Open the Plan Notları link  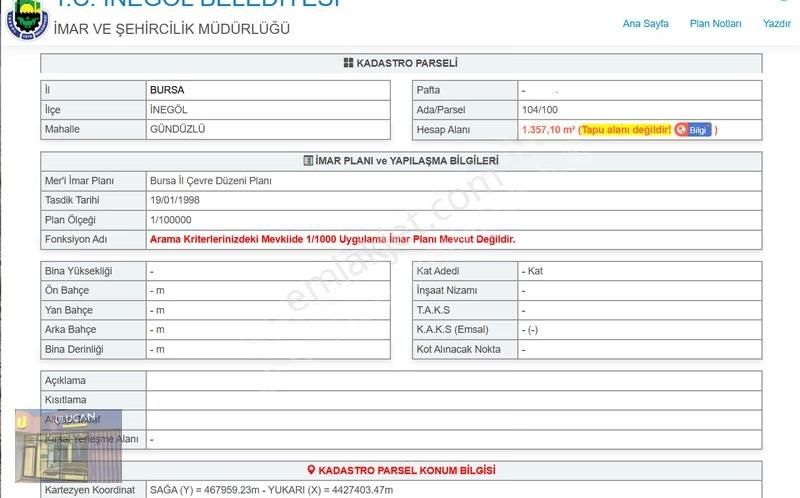click(715, 23)
